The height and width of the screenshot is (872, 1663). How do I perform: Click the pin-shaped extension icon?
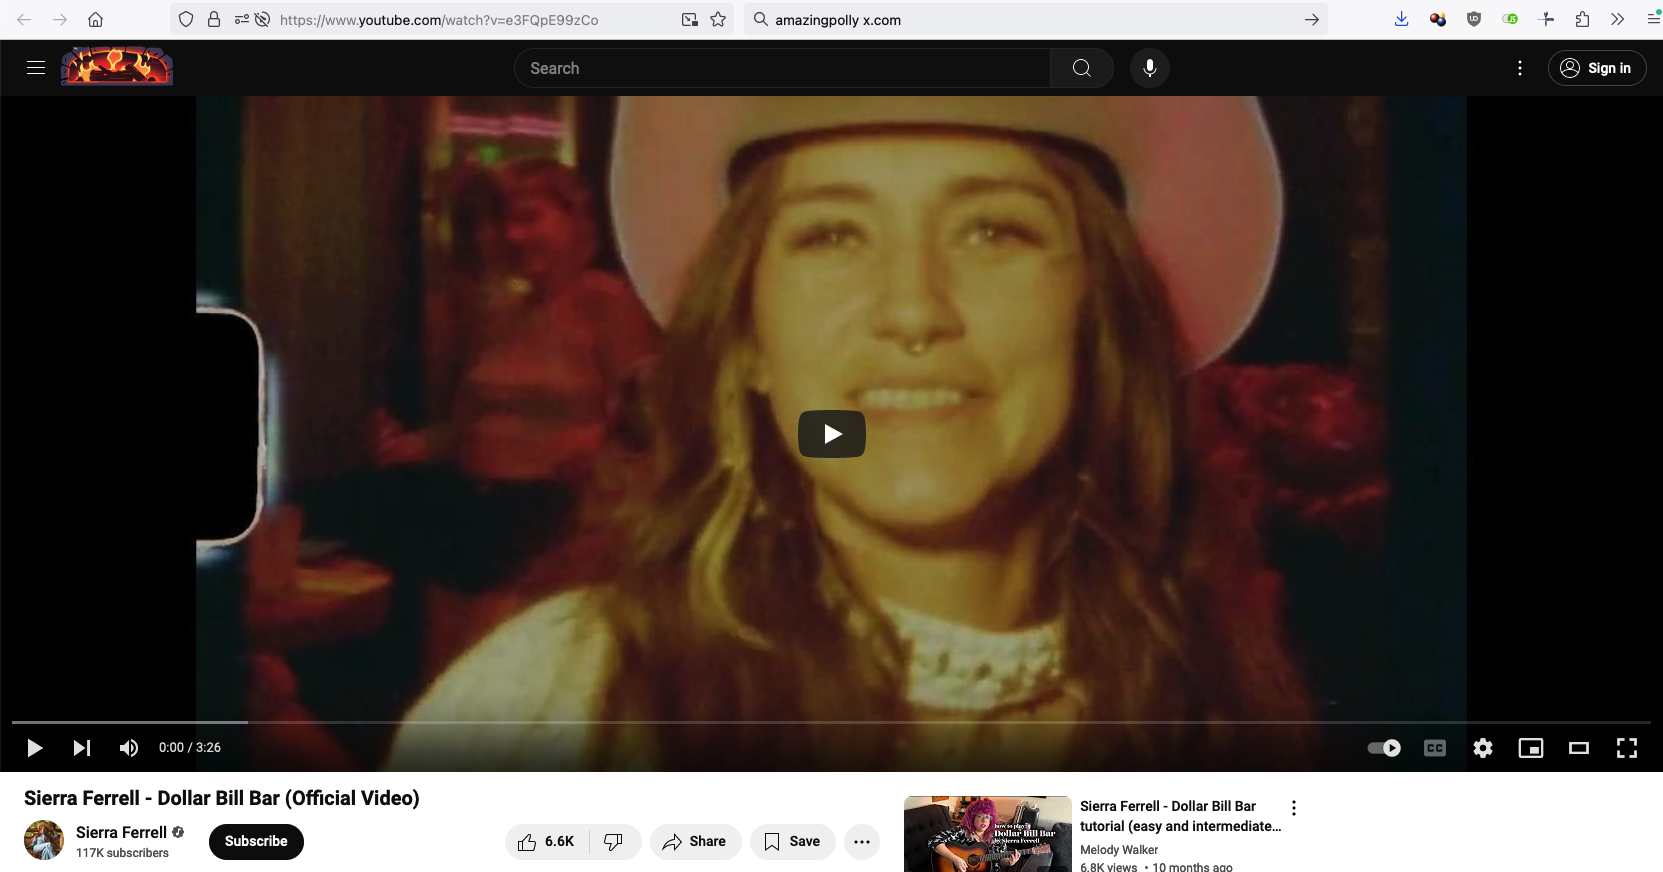pyautogui.click(x=1547, y=19)
